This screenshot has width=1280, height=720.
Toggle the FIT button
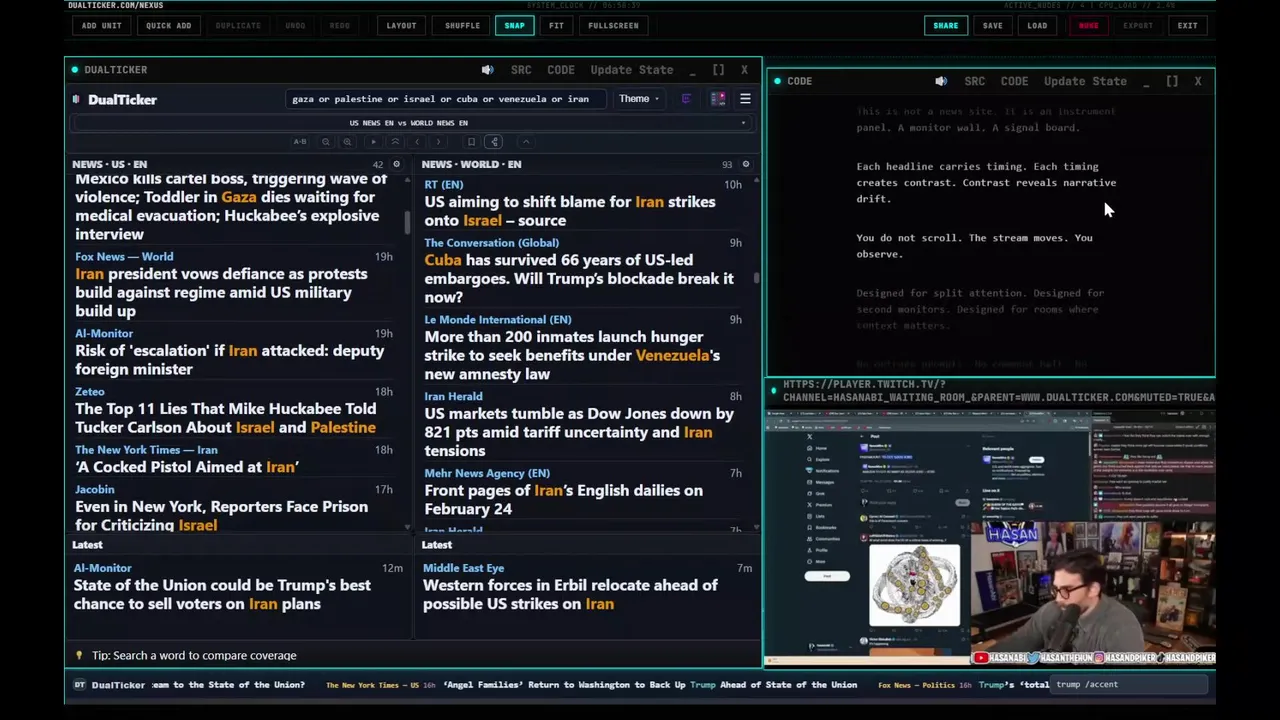556,25
